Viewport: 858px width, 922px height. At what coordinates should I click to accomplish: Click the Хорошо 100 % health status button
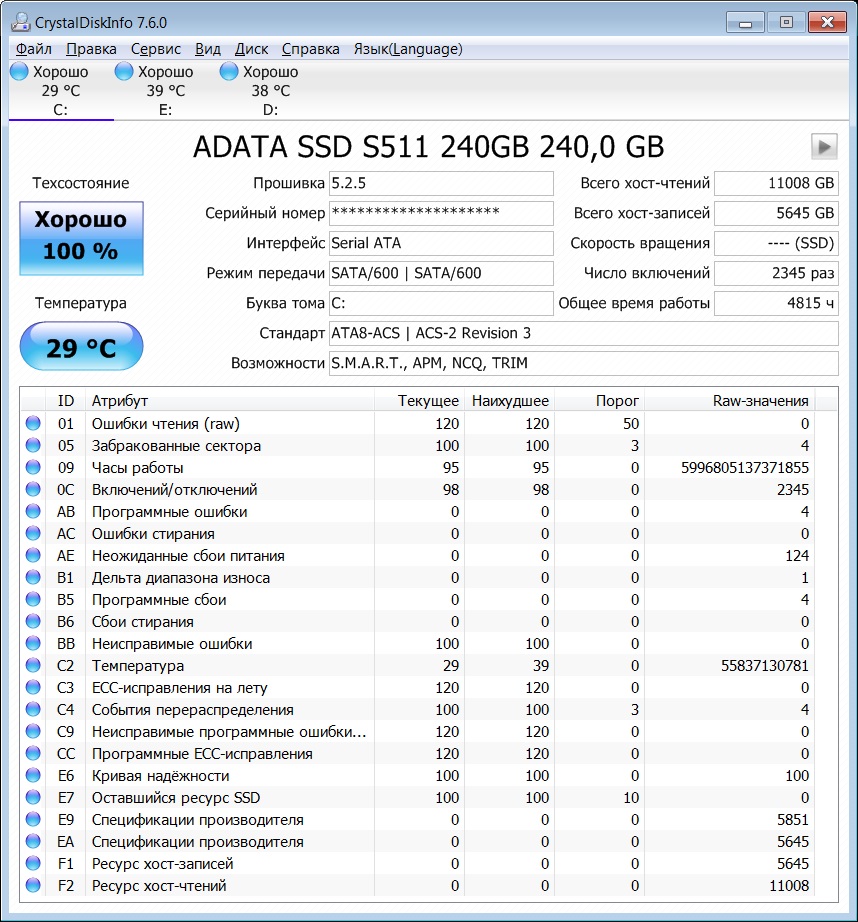[81, 238]
